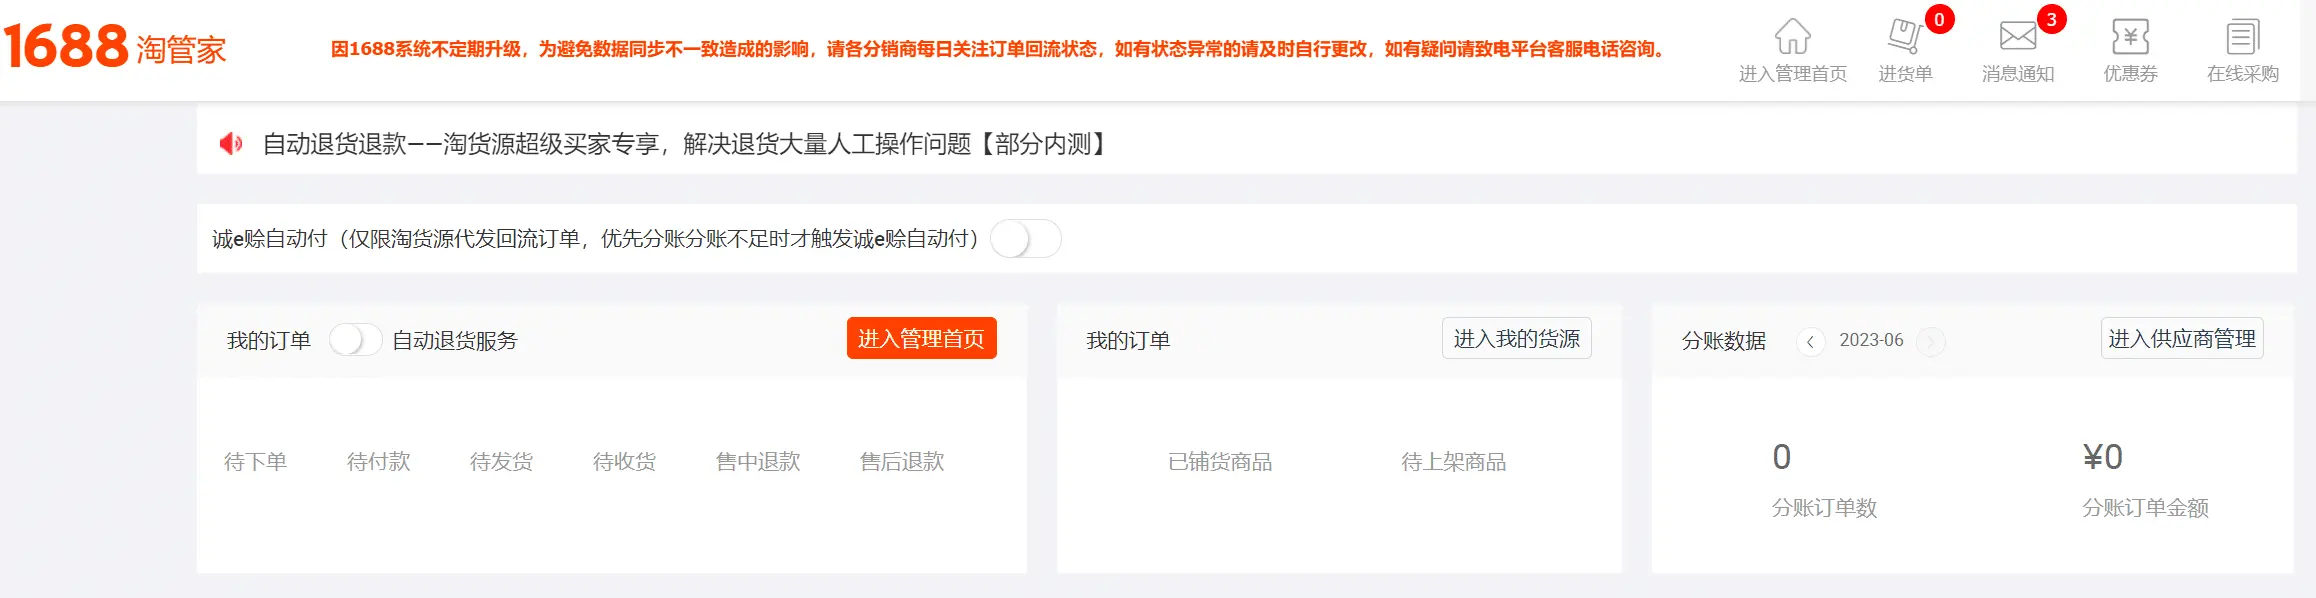Select the 待下单 order status
Screen dimensions: 2316x598
[257, 461]
